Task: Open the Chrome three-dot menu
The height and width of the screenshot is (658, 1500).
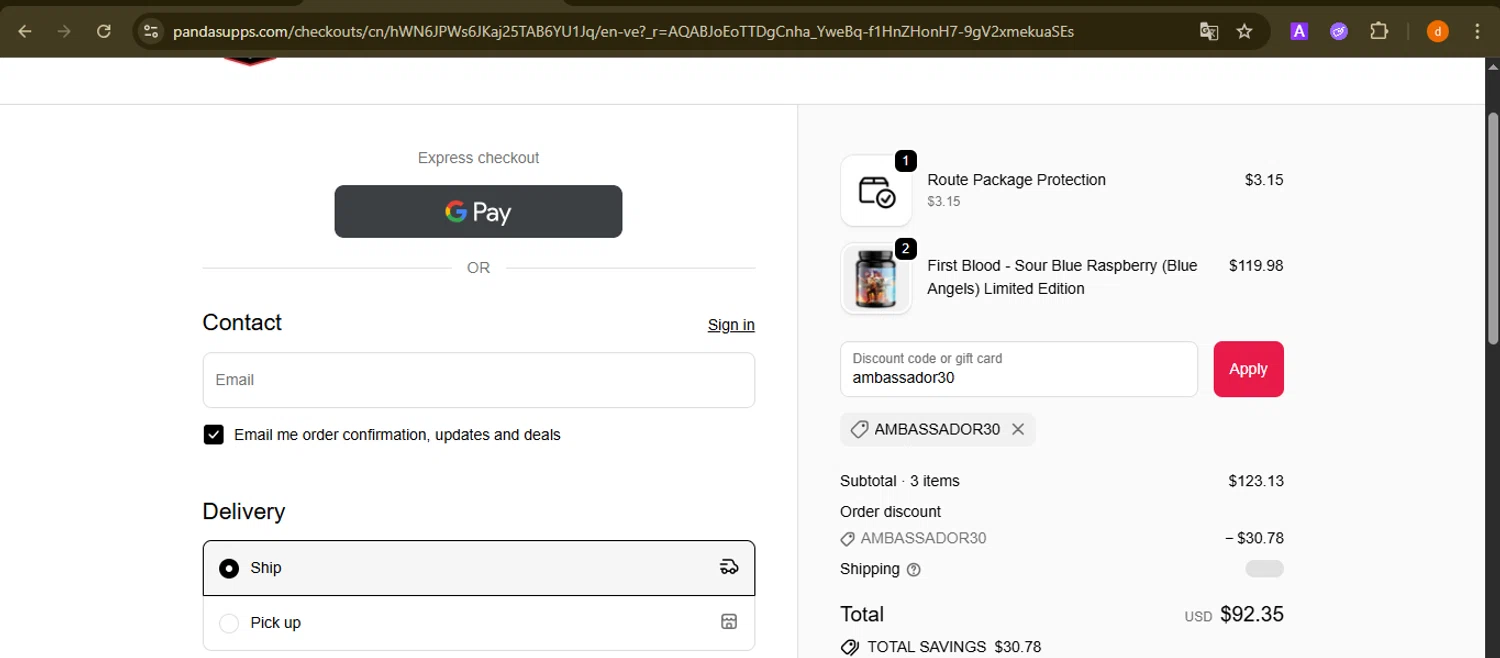Action: 1478,31
